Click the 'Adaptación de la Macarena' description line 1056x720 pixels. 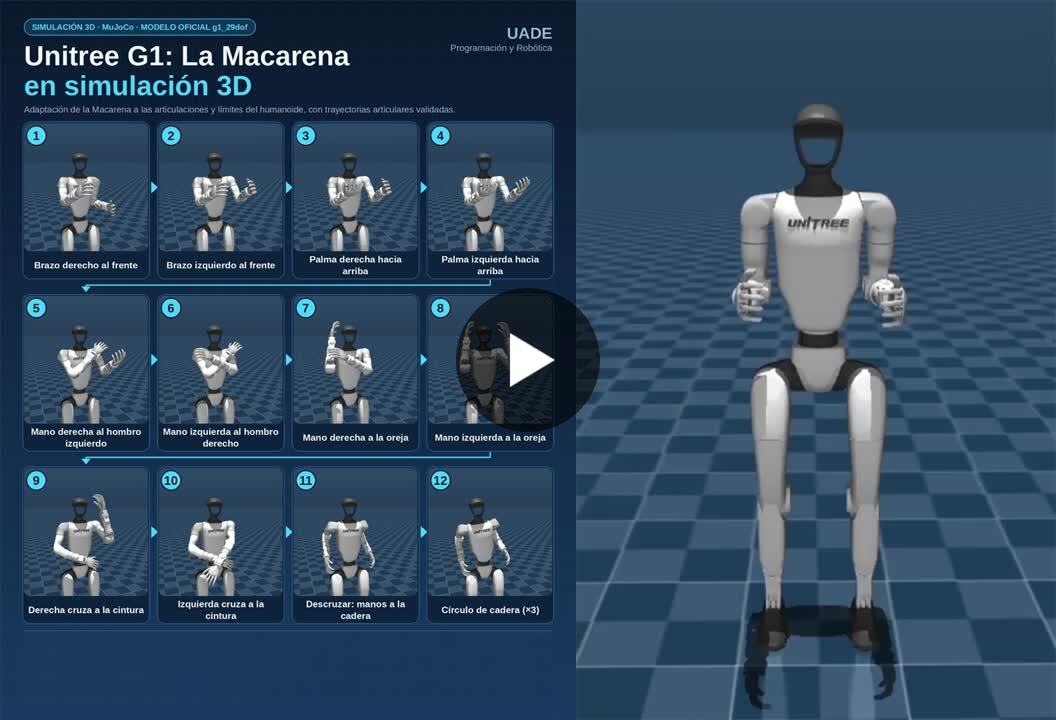[x=239, y=109]
